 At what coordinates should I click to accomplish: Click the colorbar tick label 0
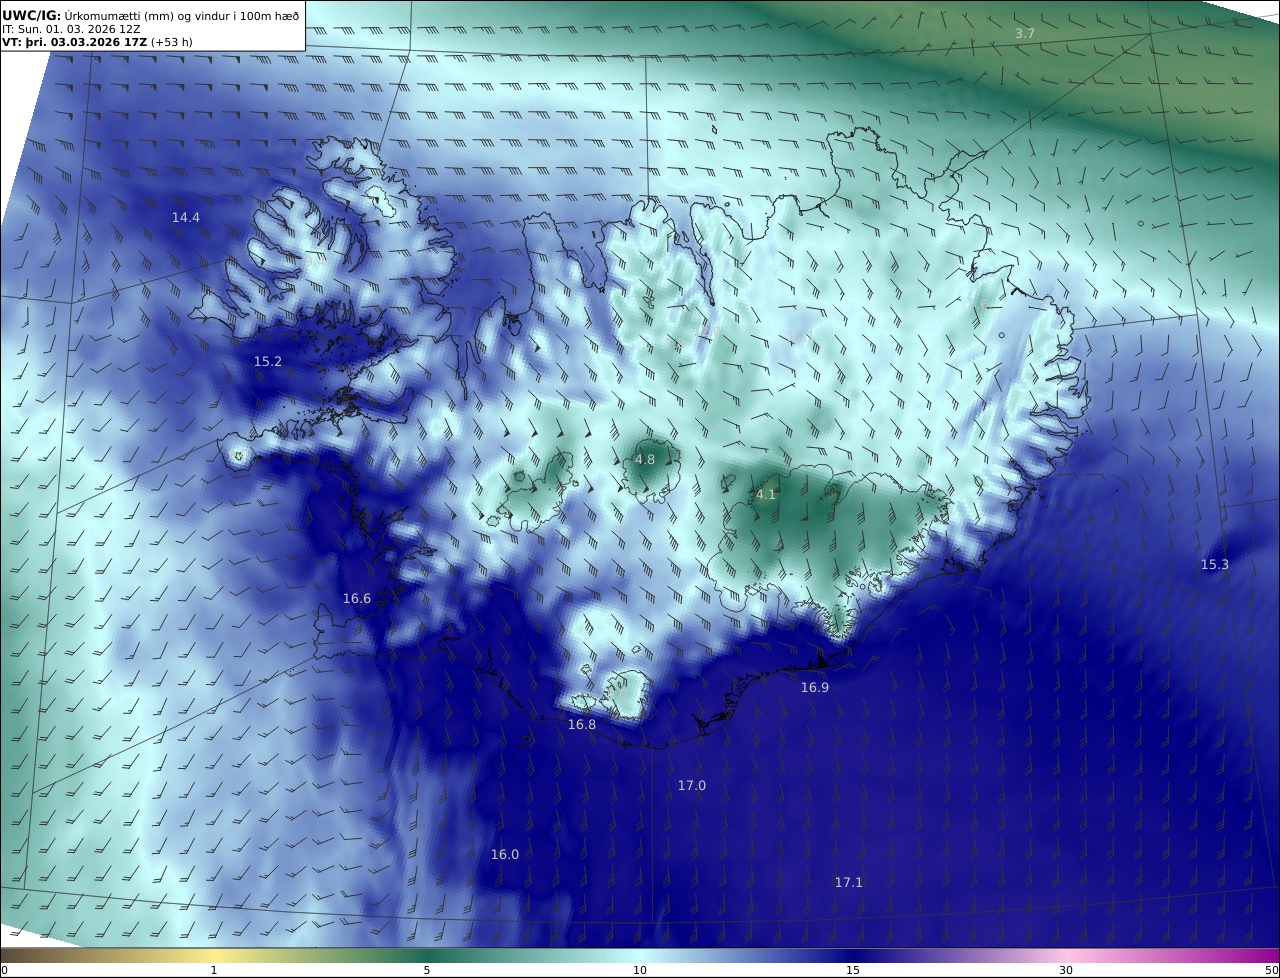pyautogui.click(x=5, y=971)
